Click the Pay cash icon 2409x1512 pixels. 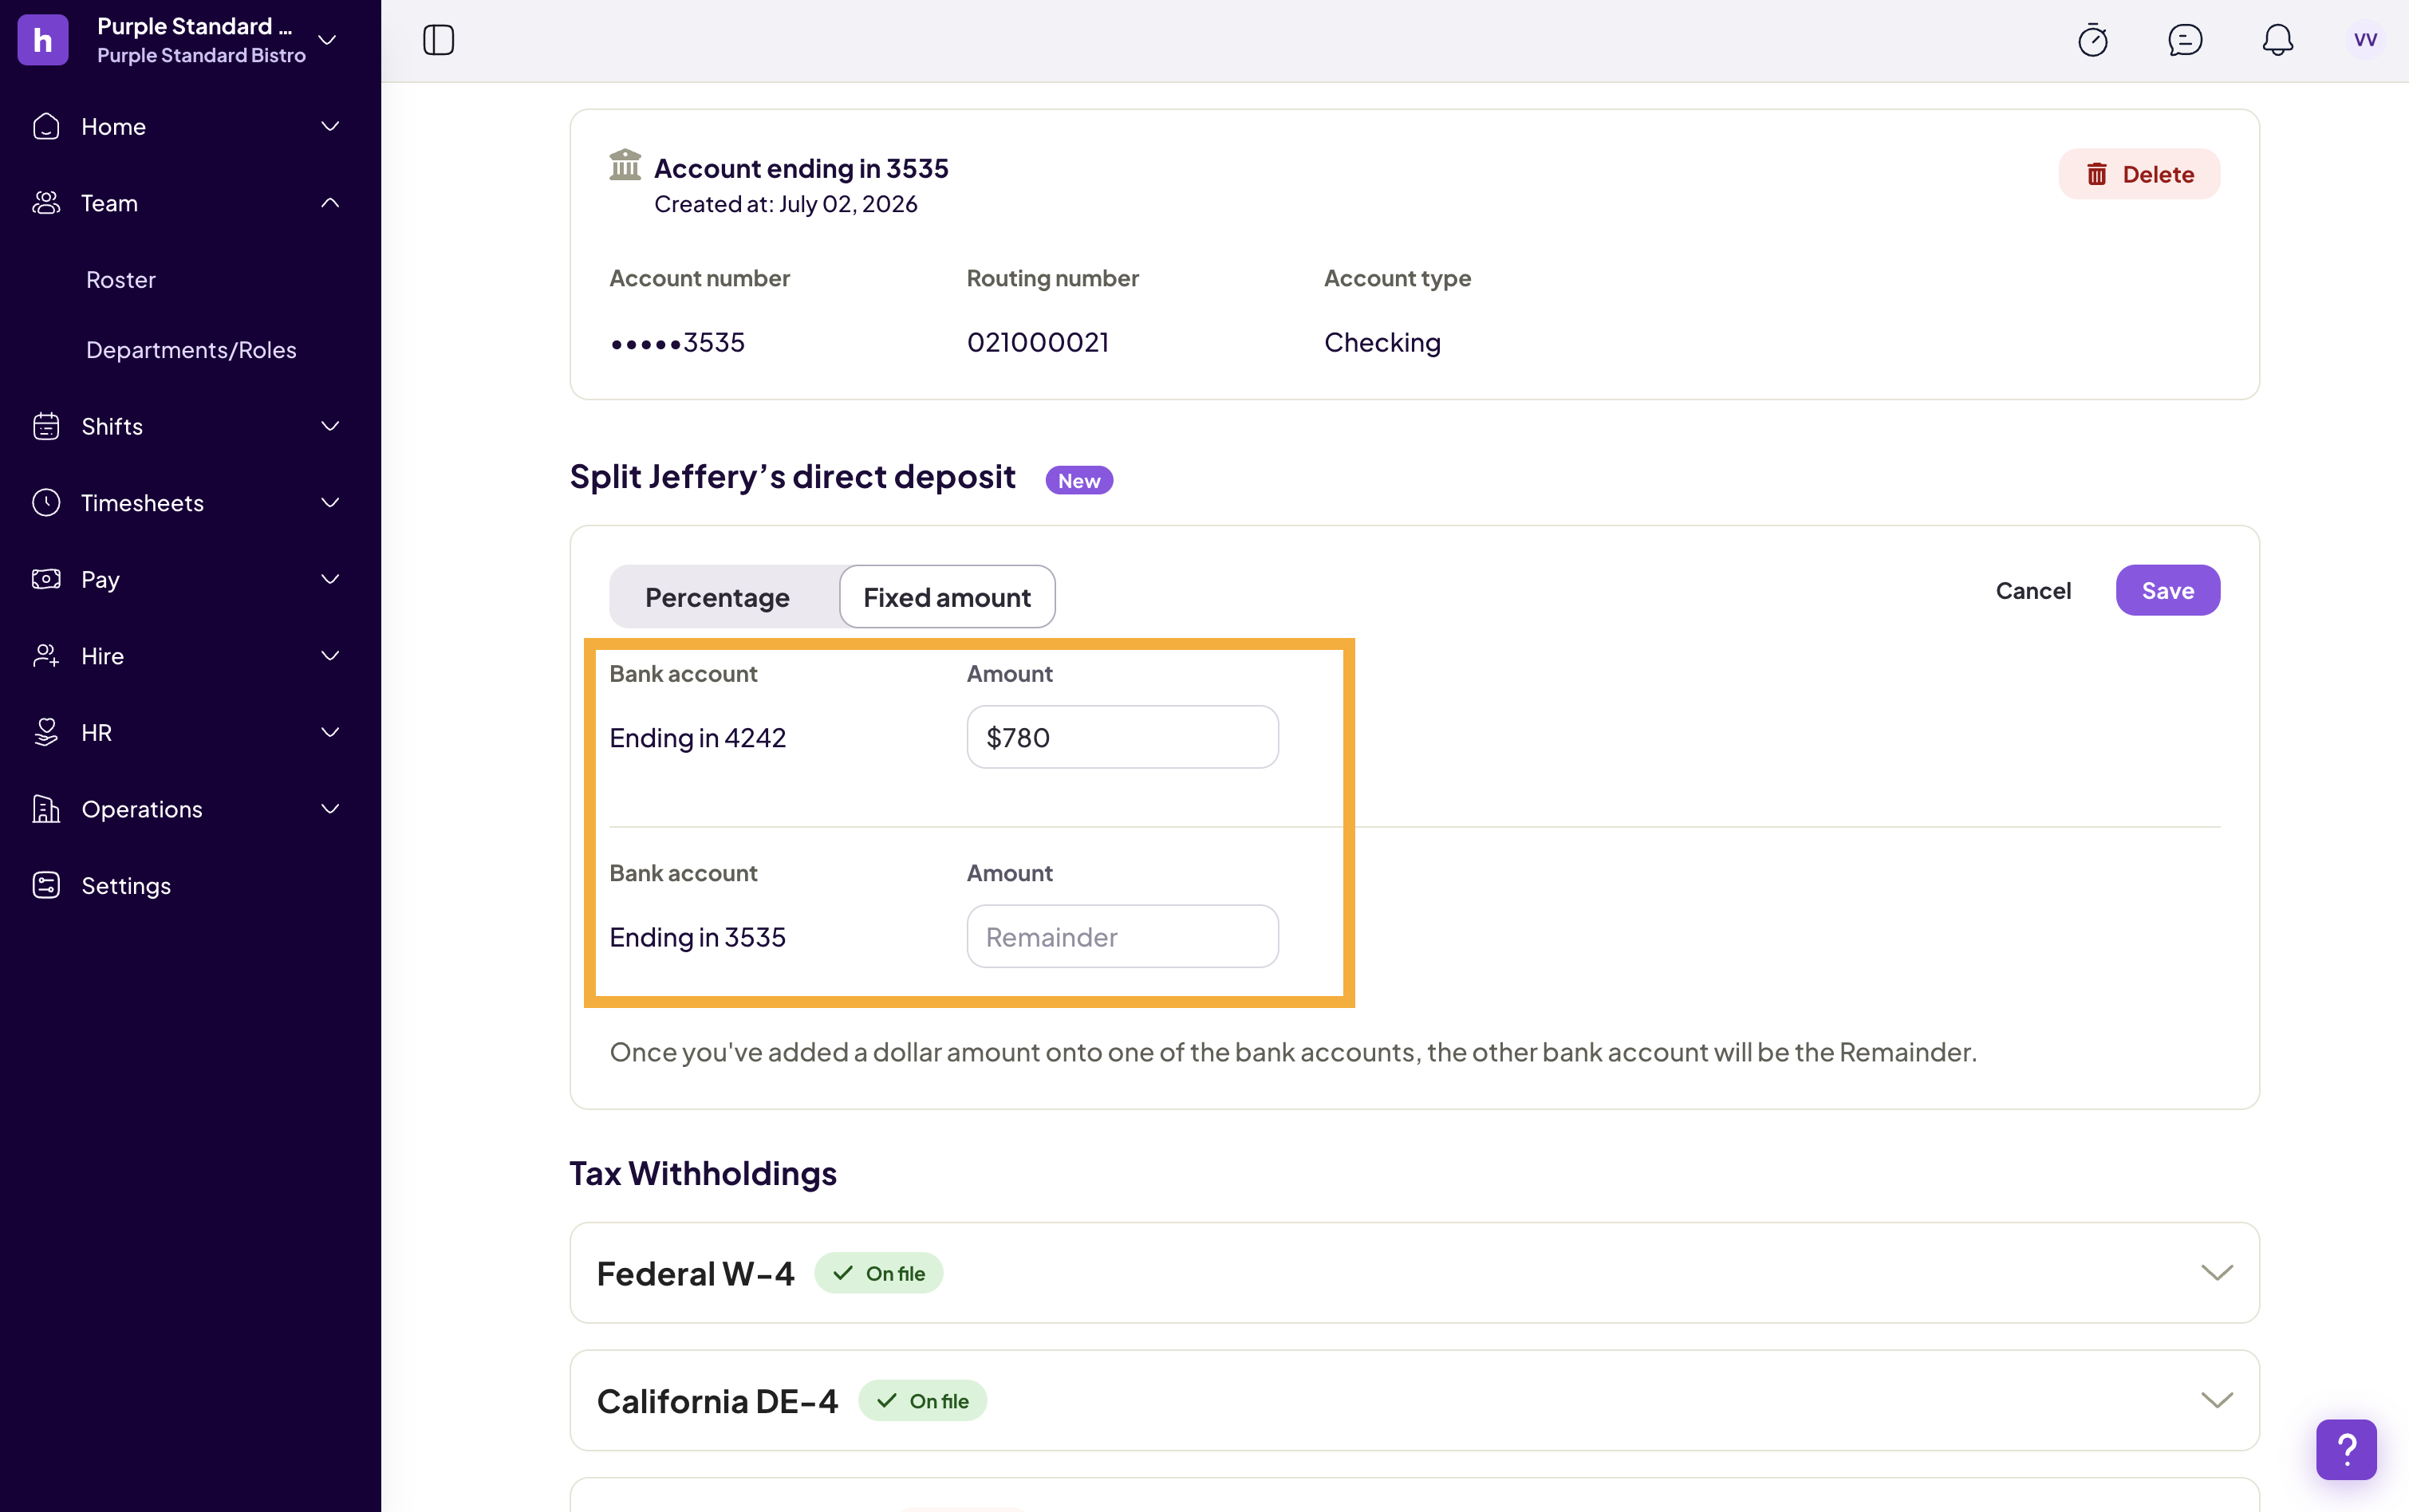pyautogui.click(x=46, y=579)
